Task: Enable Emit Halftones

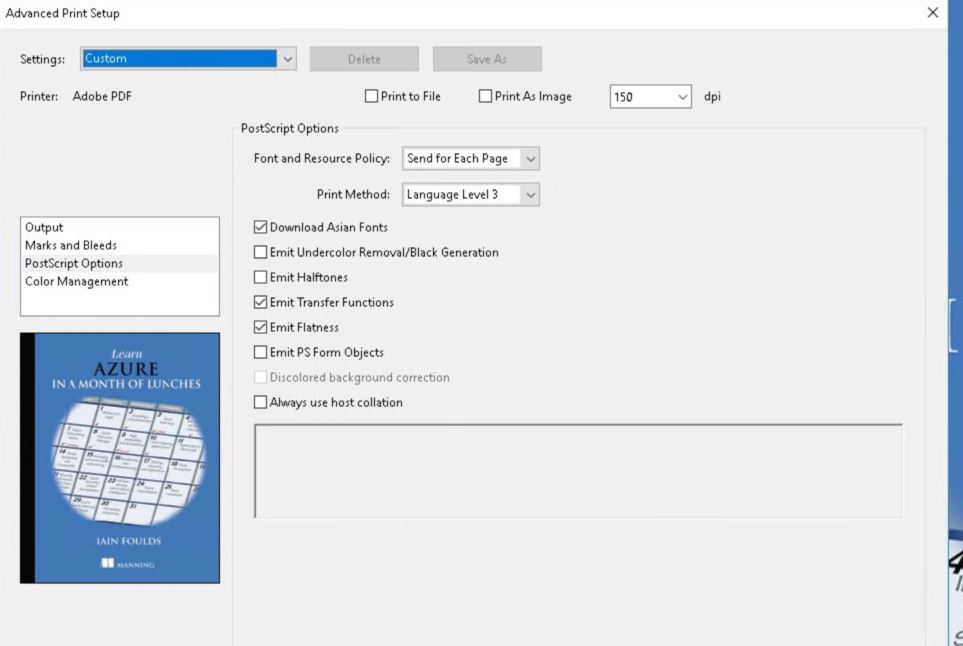Action: (x=260, y=277)
